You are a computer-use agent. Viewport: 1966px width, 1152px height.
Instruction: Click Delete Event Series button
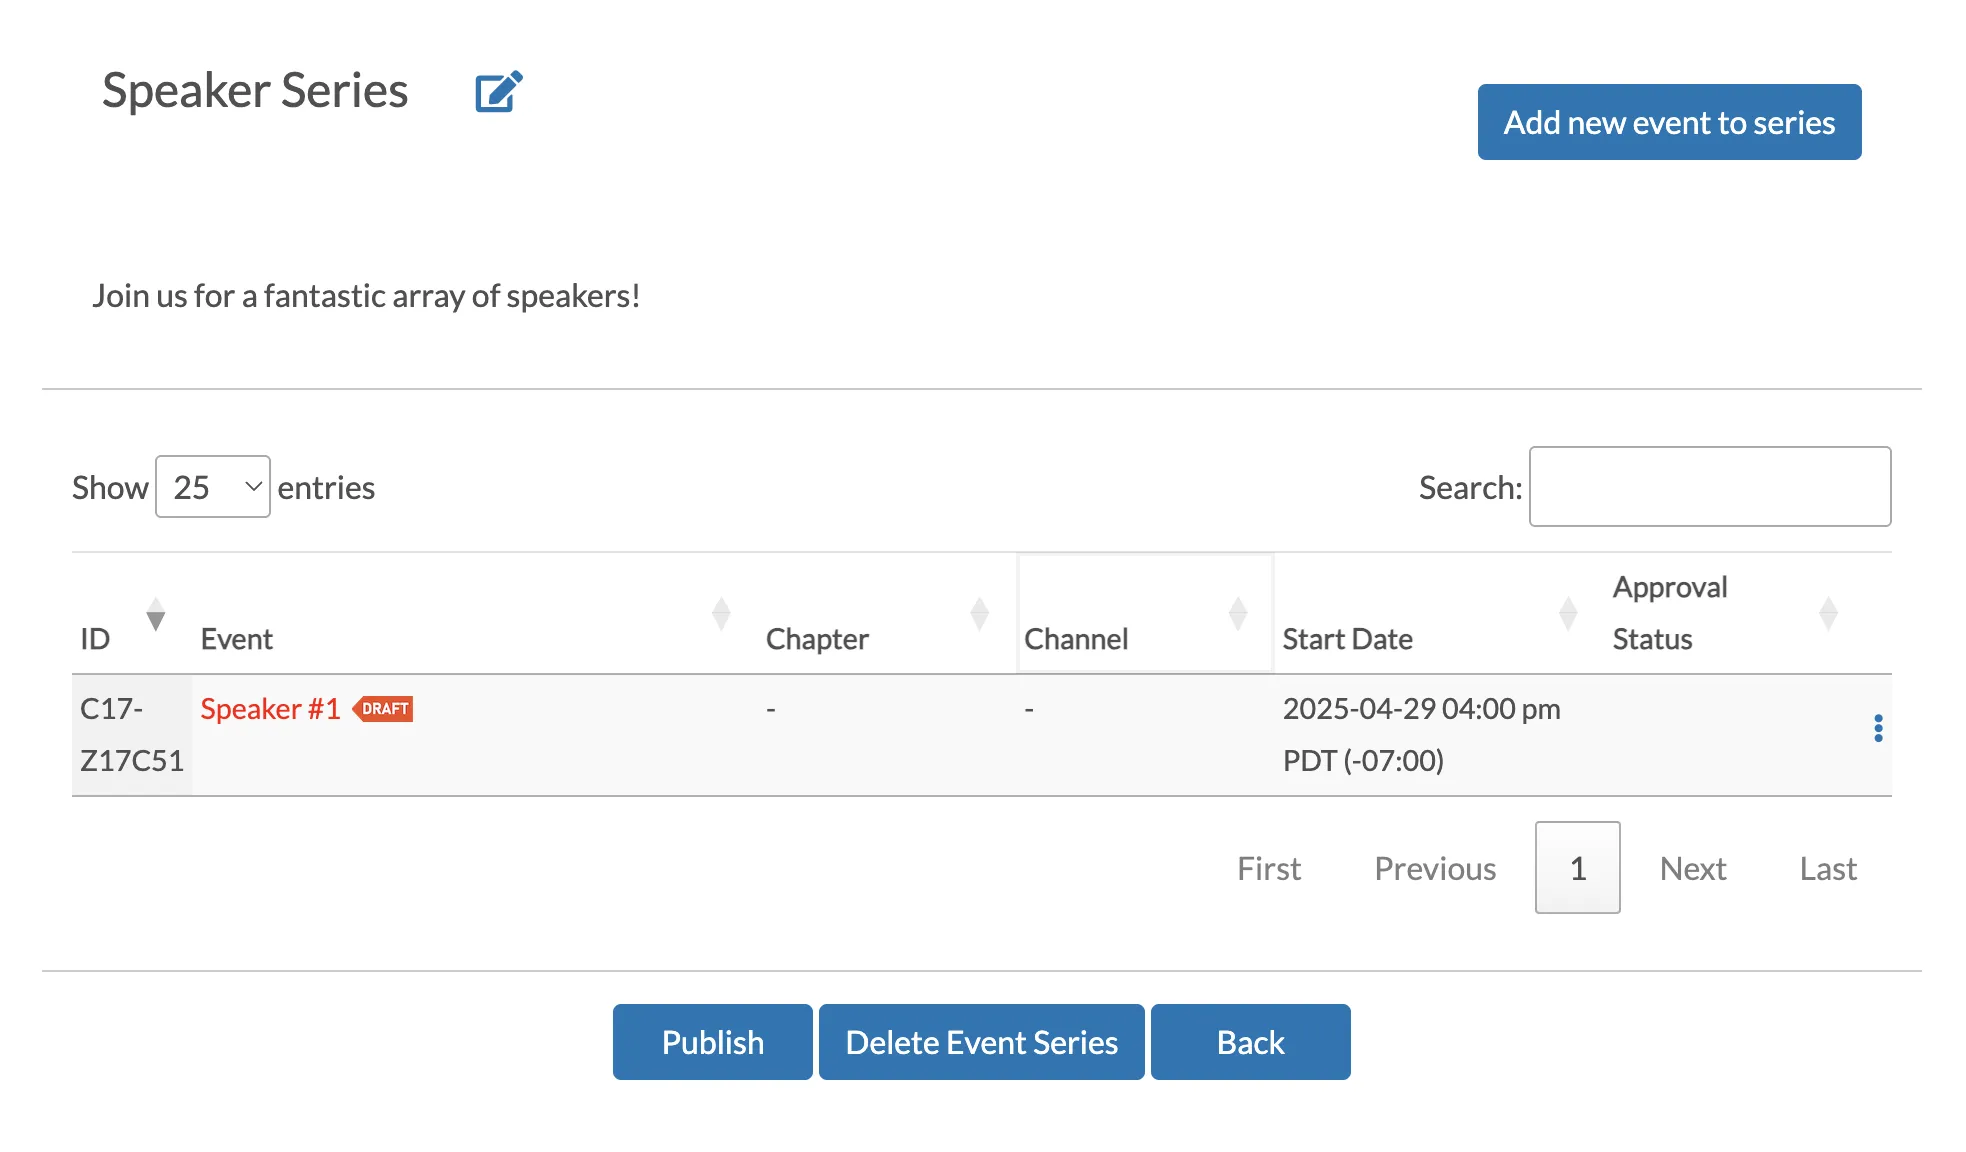pyautogui.click(x=981, y=1042)
